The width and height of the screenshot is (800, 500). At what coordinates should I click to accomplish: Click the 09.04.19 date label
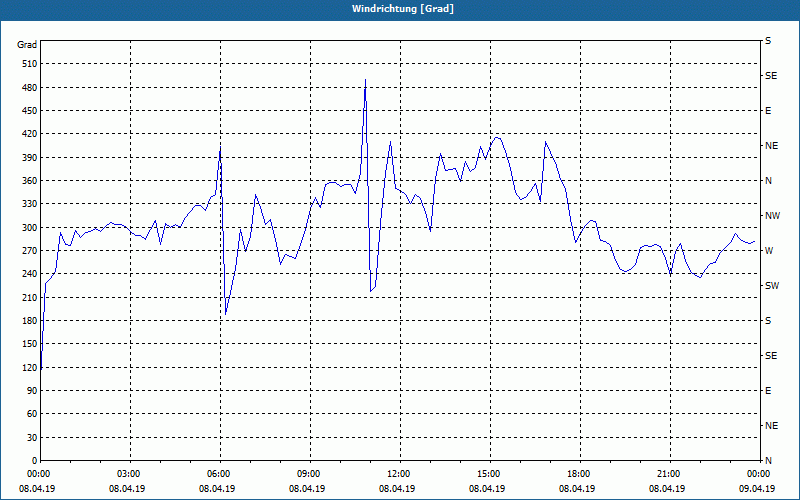[x=758, y=489]
